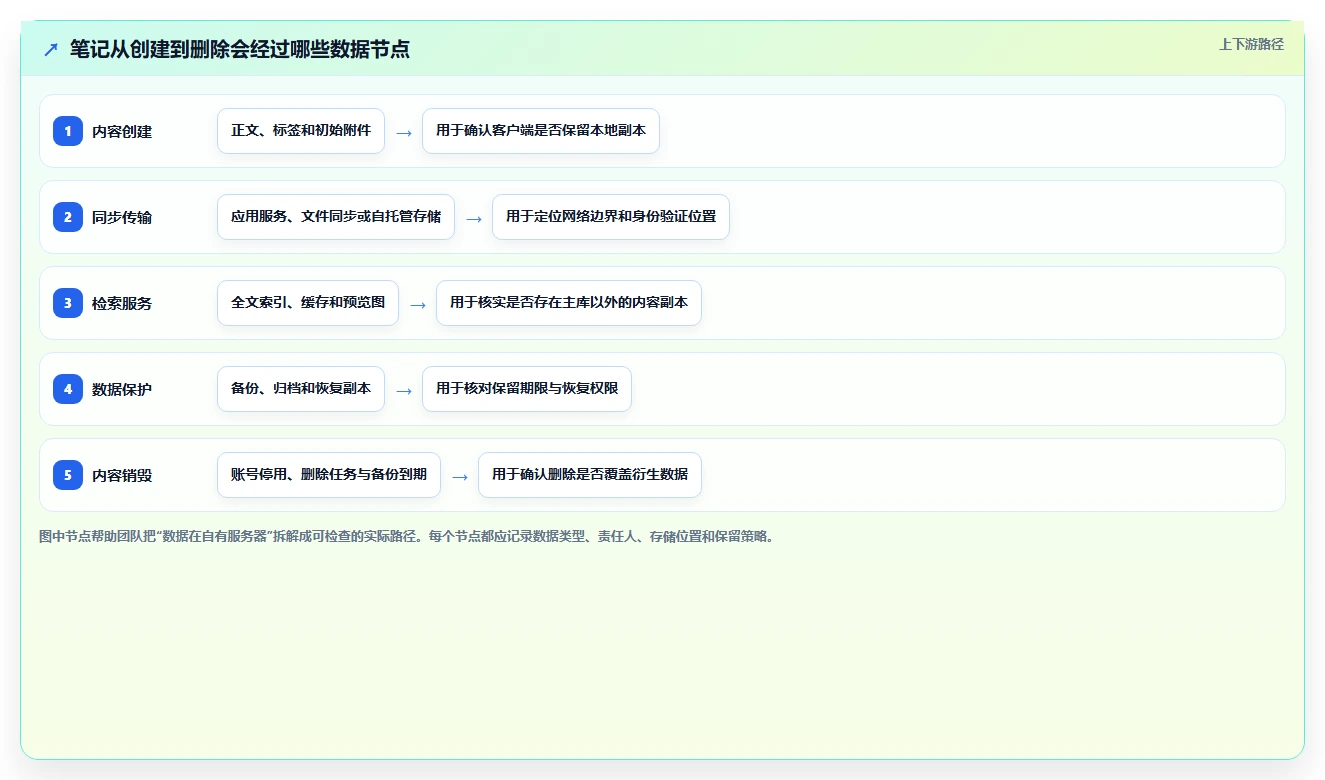This screenshot has height=780, width=1325.
Task: Click the title 笔记从创建到删除会经过哪些数据节点
Action: (240, 49)
